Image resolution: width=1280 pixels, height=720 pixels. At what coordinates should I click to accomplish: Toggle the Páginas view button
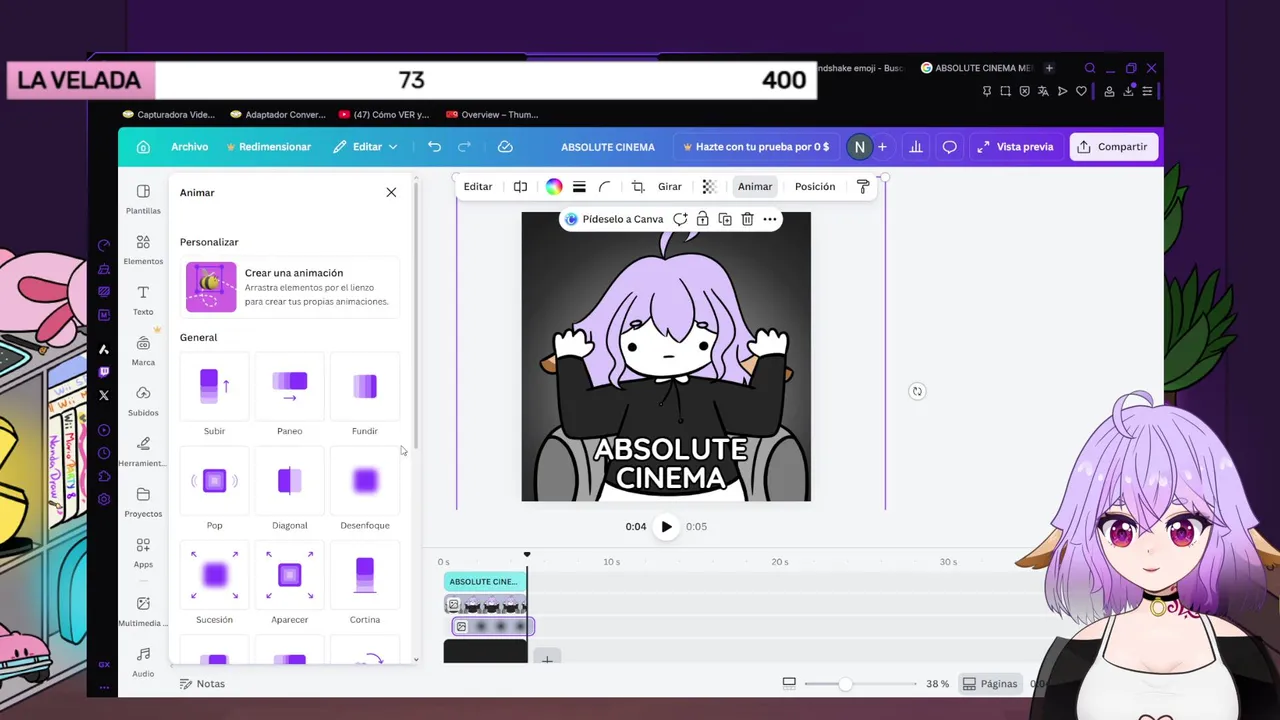tap(989, 684)
